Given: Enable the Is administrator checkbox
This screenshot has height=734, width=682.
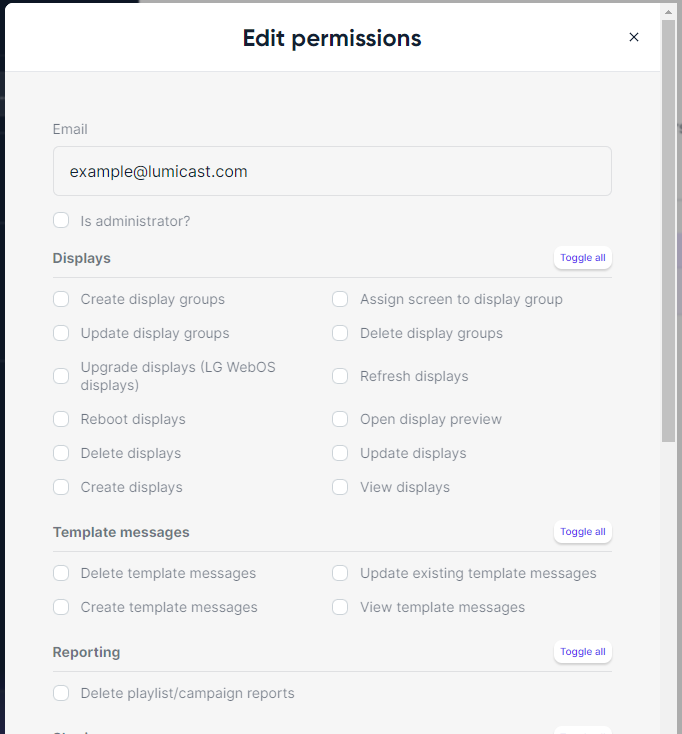Looking at the screenshot, I should (61, 220).
